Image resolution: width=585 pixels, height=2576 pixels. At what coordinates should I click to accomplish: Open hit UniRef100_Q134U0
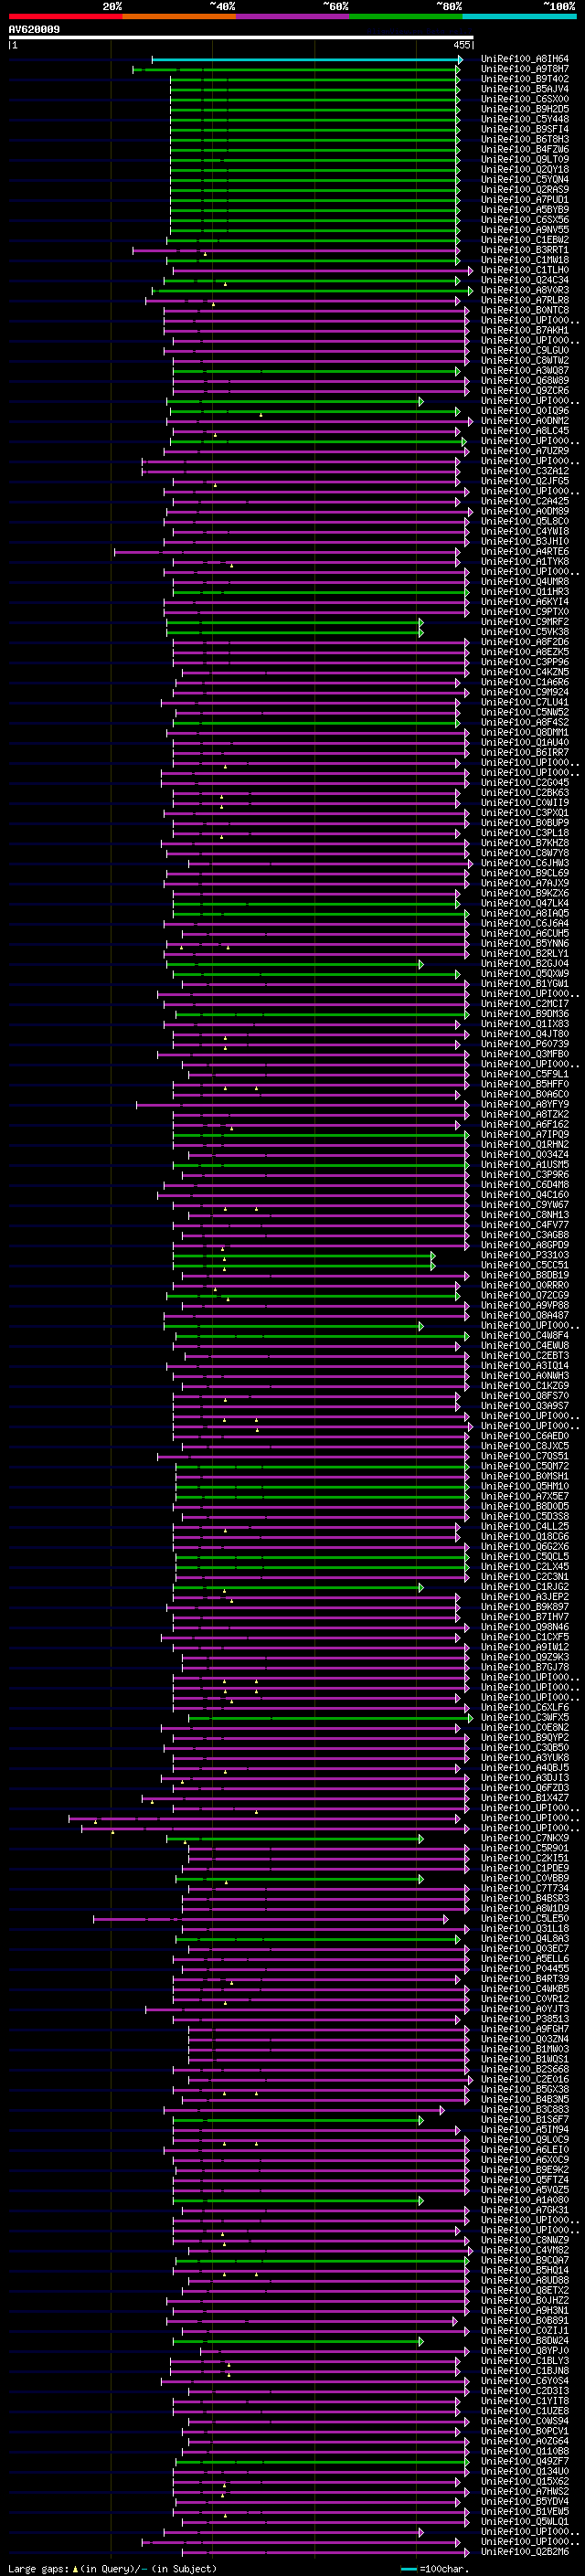point(524,2472)
